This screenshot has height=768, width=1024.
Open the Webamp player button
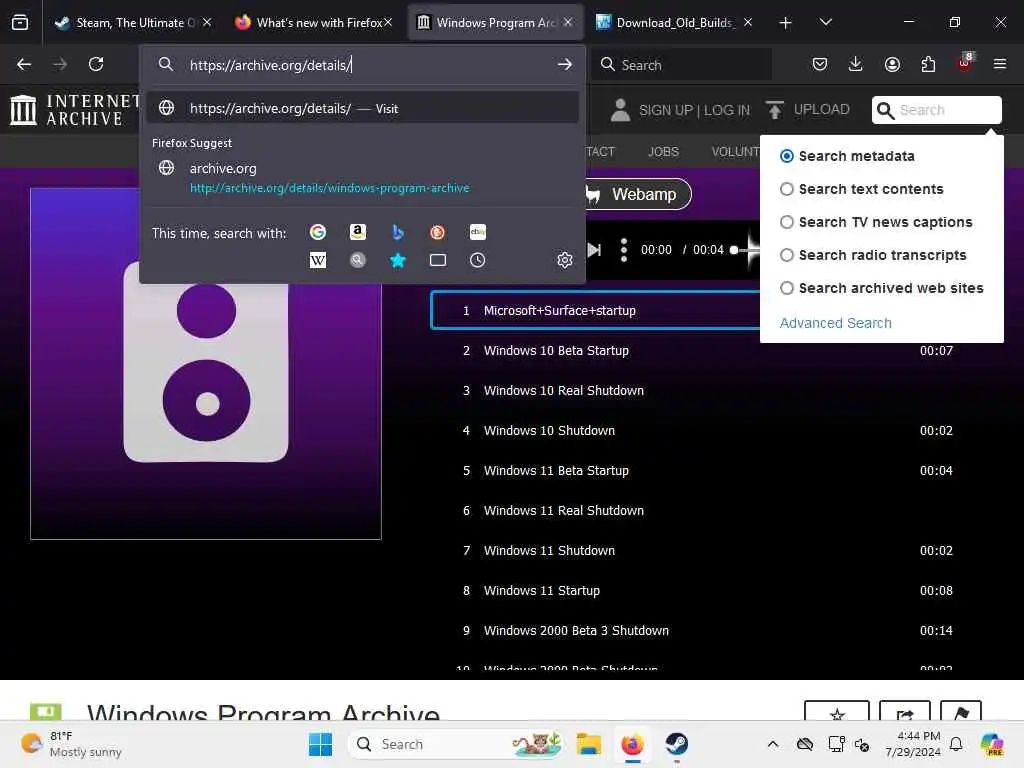(637, 194)
